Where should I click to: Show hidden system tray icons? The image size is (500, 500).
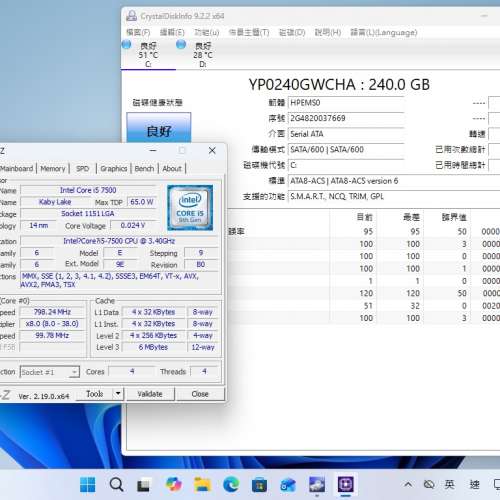[408, 484]
